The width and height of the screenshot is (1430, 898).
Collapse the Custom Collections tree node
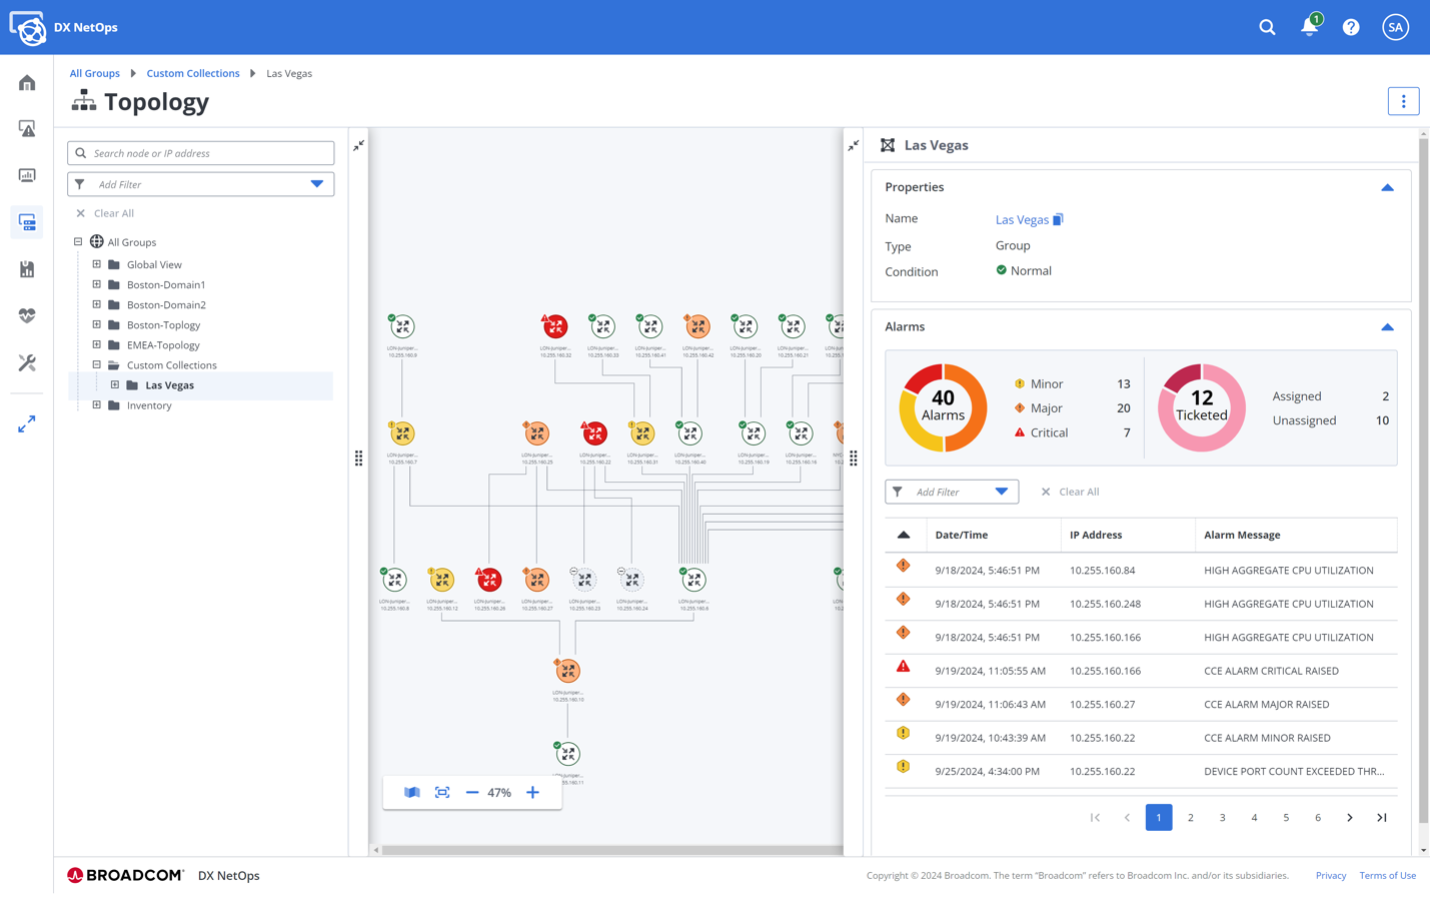click(x=97, y=365)
